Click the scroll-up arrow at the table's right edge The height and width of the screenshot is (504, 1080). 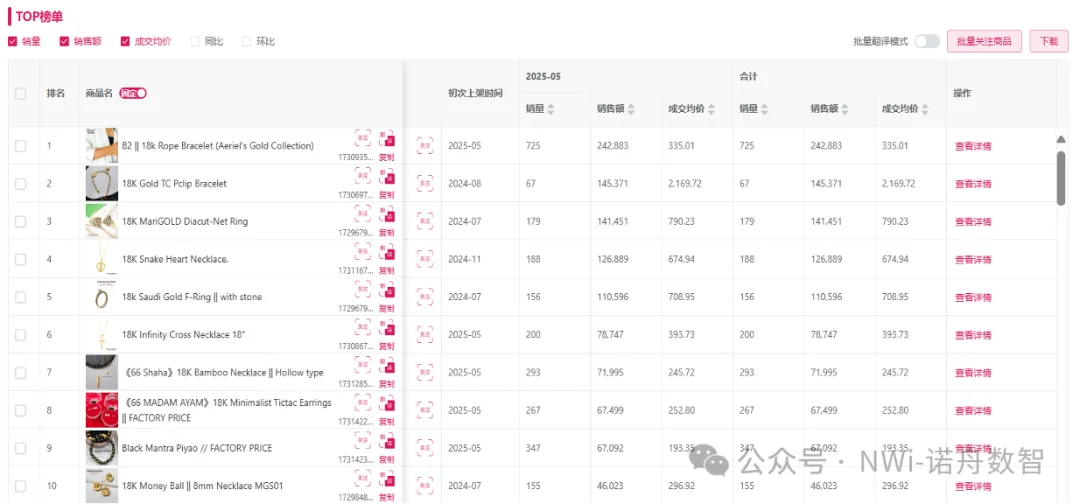tap(1061, 139)
